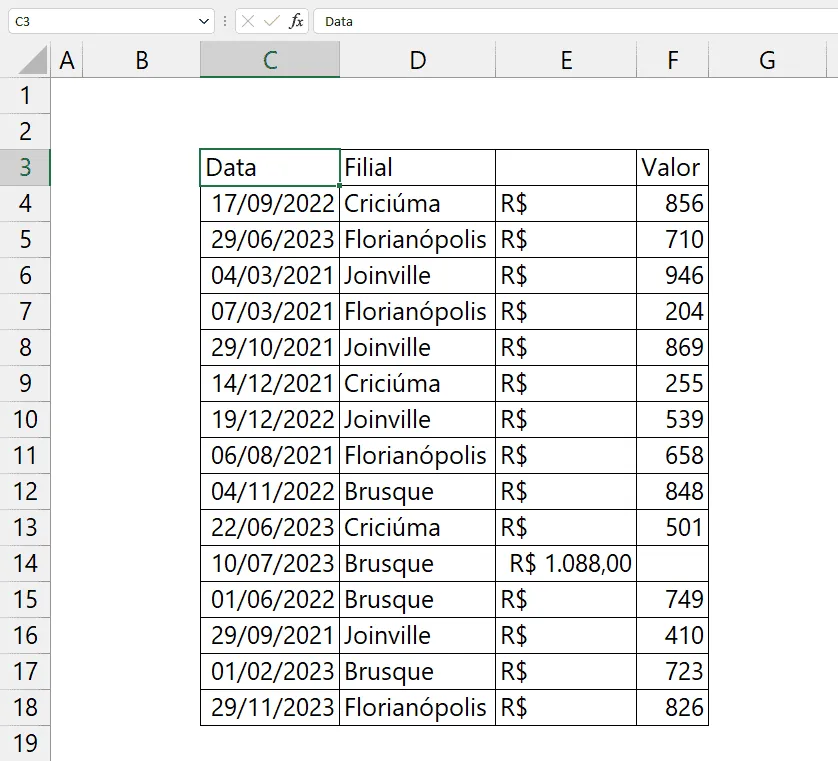Click the Brusque cell in row 12
The width and height of the screenshot is (838, 761).
click(417, 492)
